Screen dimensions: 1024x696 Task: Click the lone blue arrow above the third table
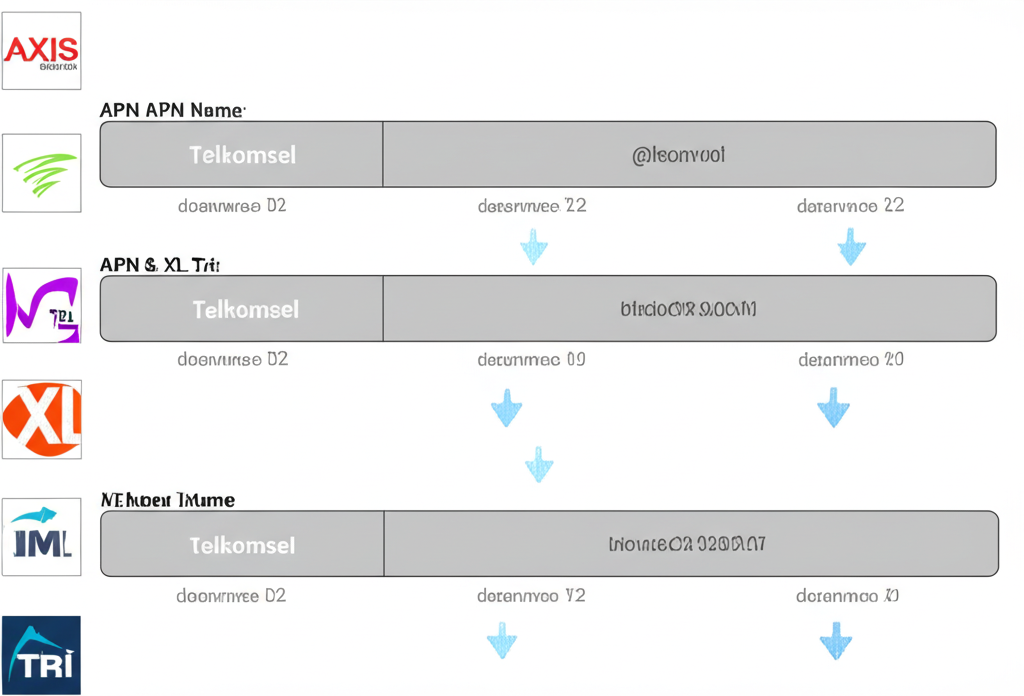539,464
